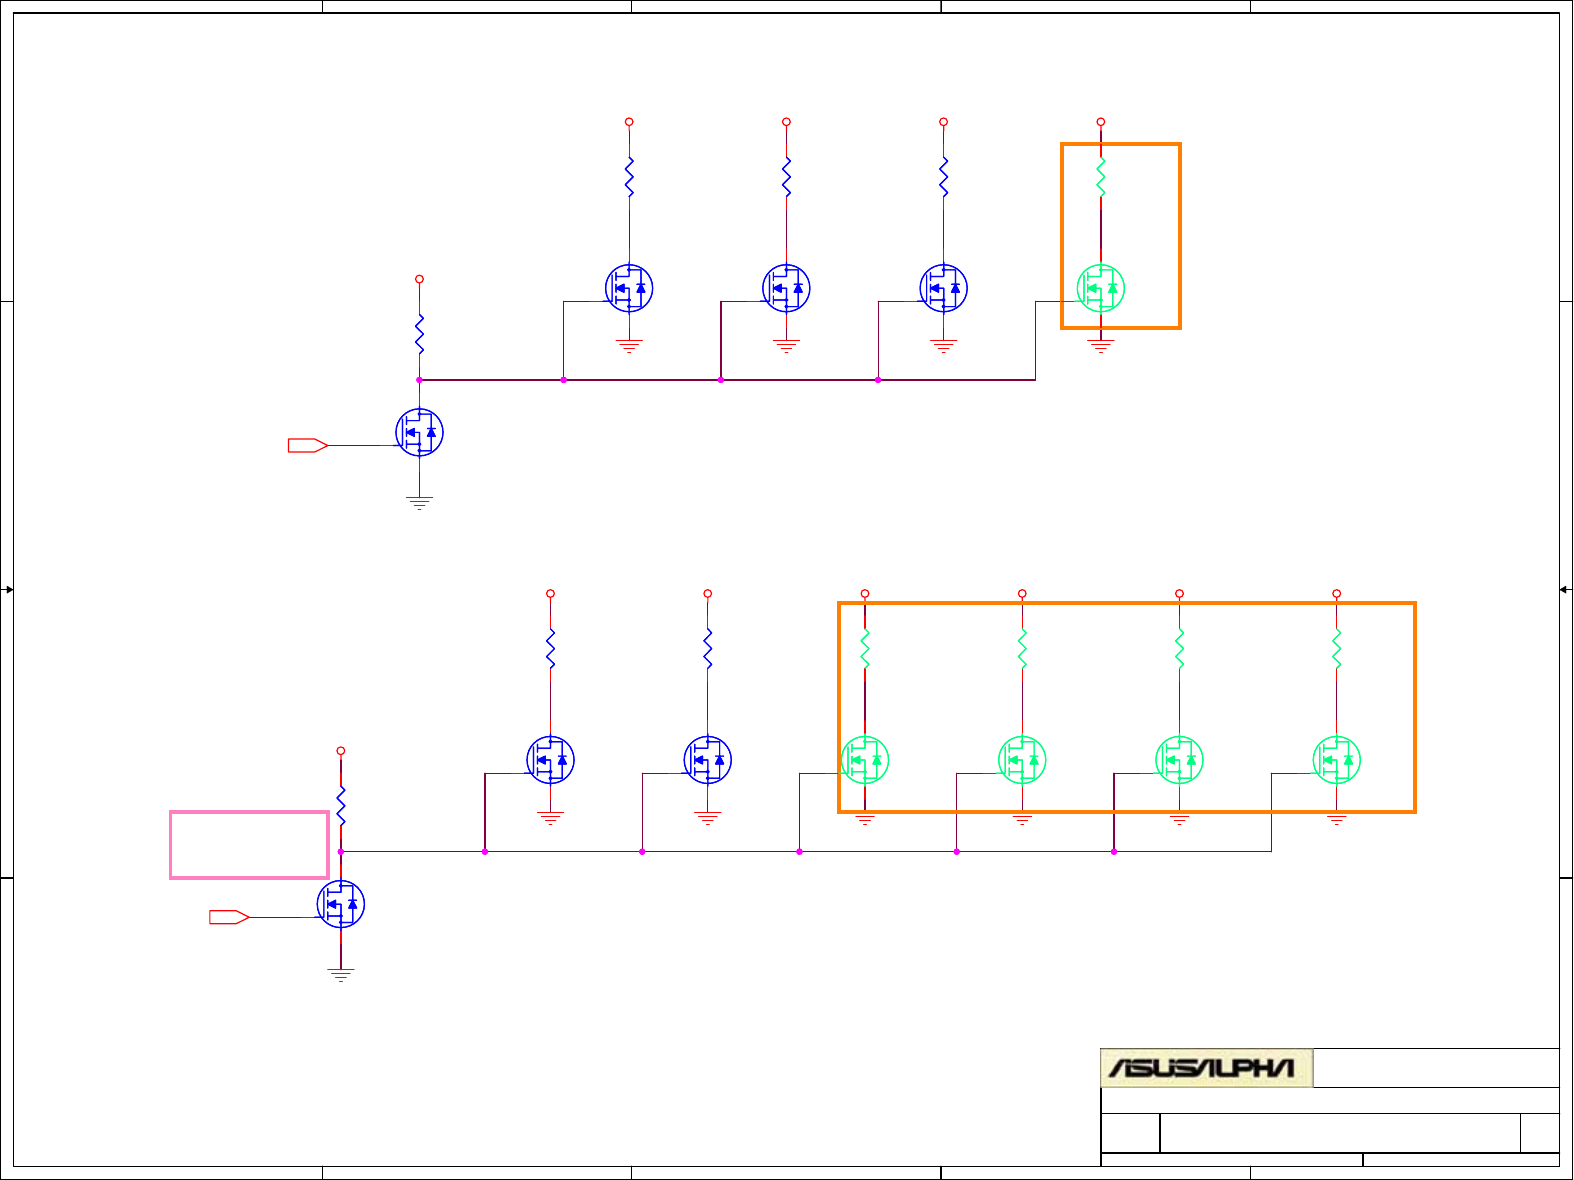This screenshot has width=1574, height=1180.
Task: Select the lower driver MOSFET beside input port
Action: point(341,904)
